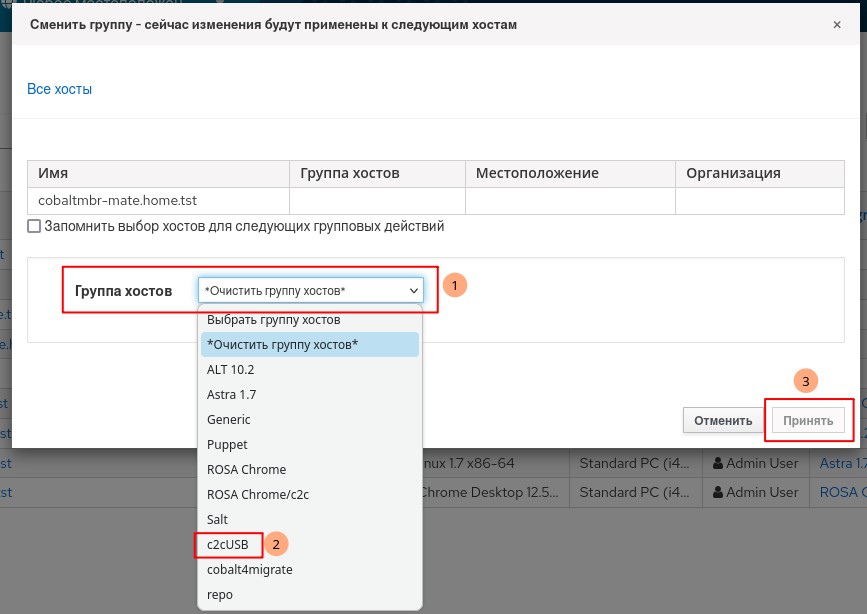Screen dimensions: 867x614
Task: Expand the 'Группа хостов' dropdown
Action: pos(311,290)
